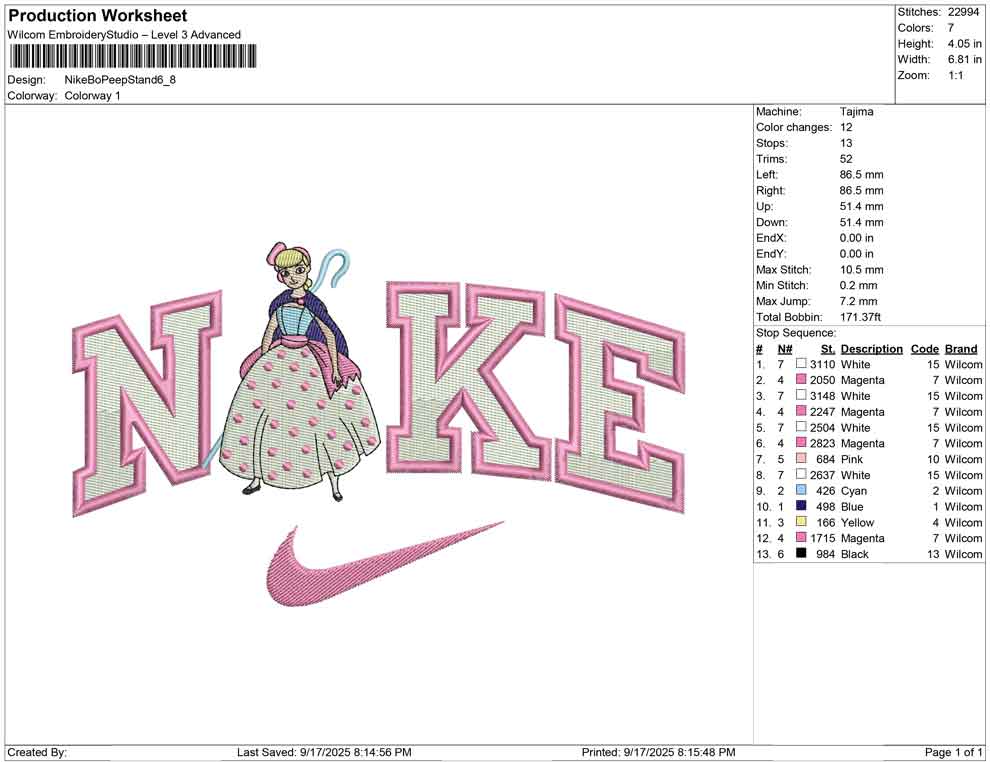Click the Min Stitch value 0.2 mm
The image size is (990, 762).
coord(859,285)
